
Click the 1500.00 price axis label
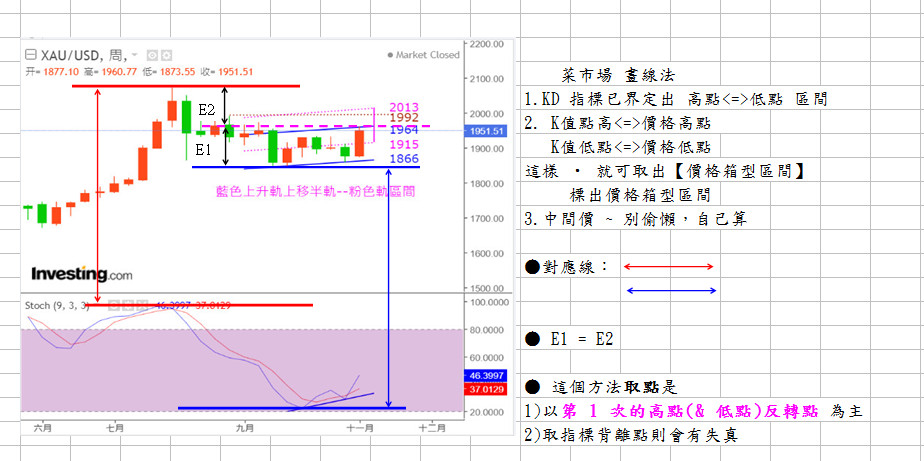pos(486,288)
